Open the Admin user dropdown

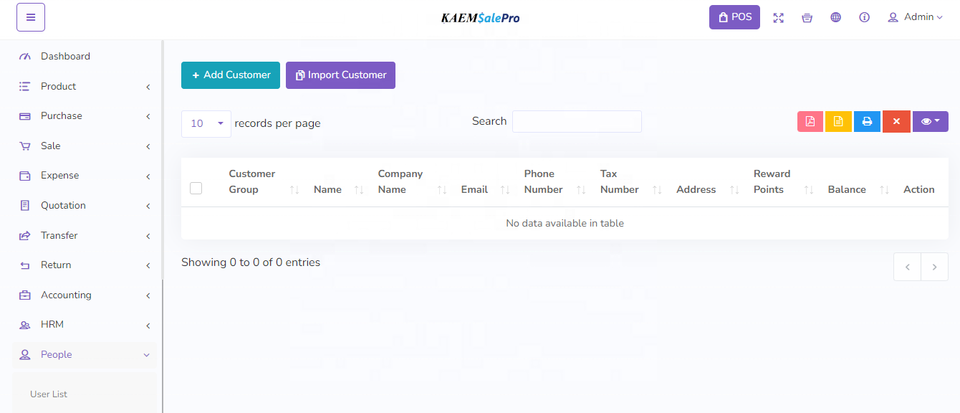pos(915,17)
